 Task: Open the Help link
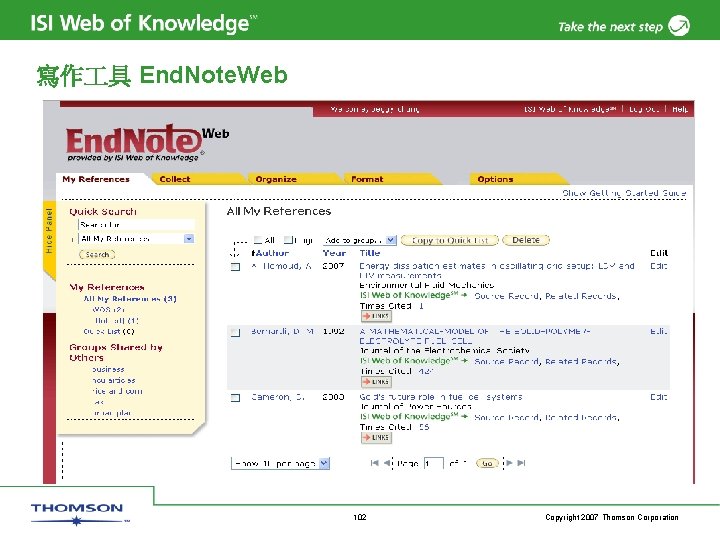(680, 109)
